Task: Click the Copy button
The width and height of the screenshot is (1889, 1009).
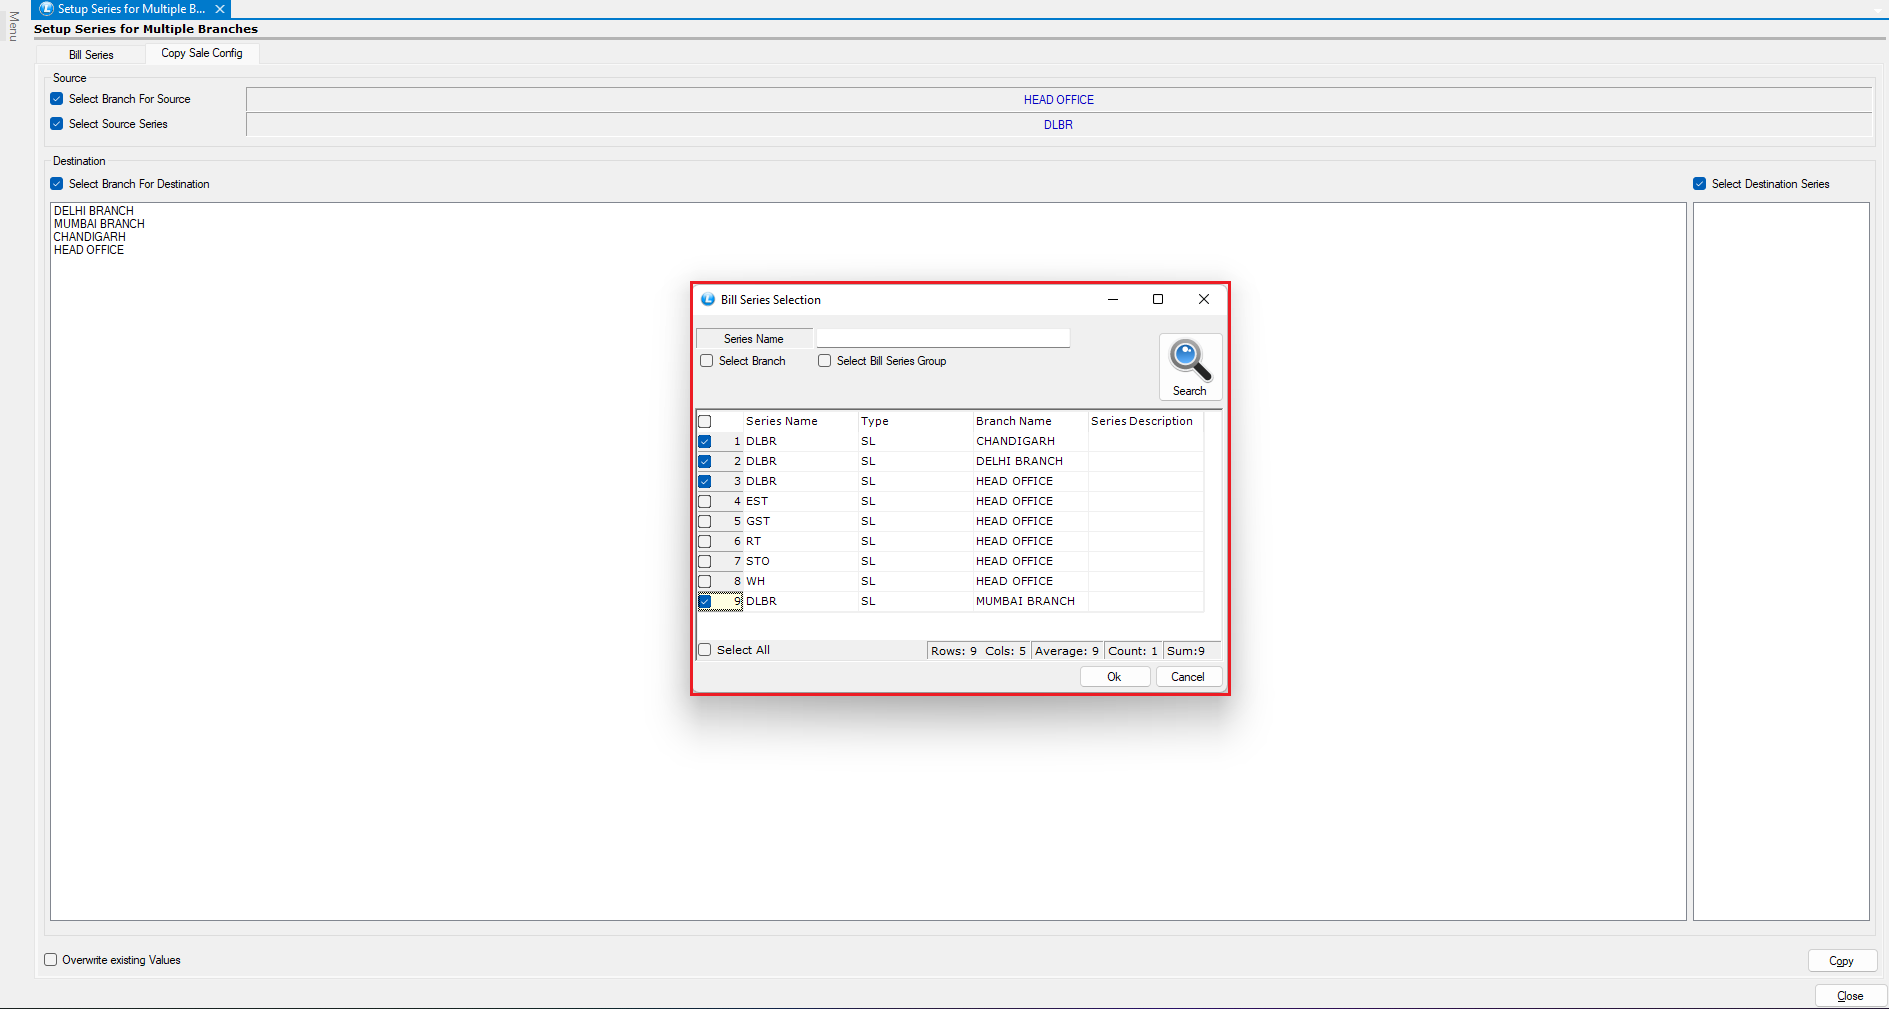Action: 1841,961
